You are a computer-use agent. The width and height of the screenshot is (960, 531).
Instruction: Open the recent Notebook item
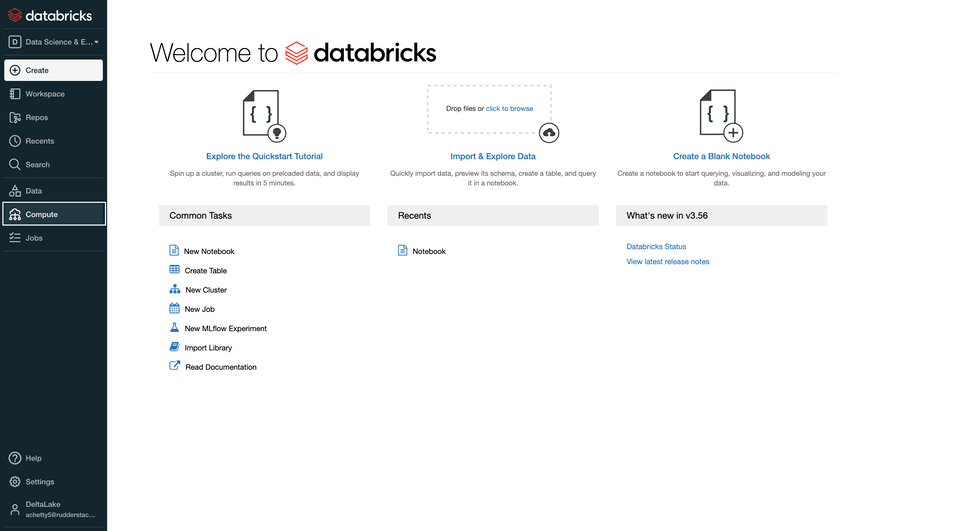click(429, 251)
